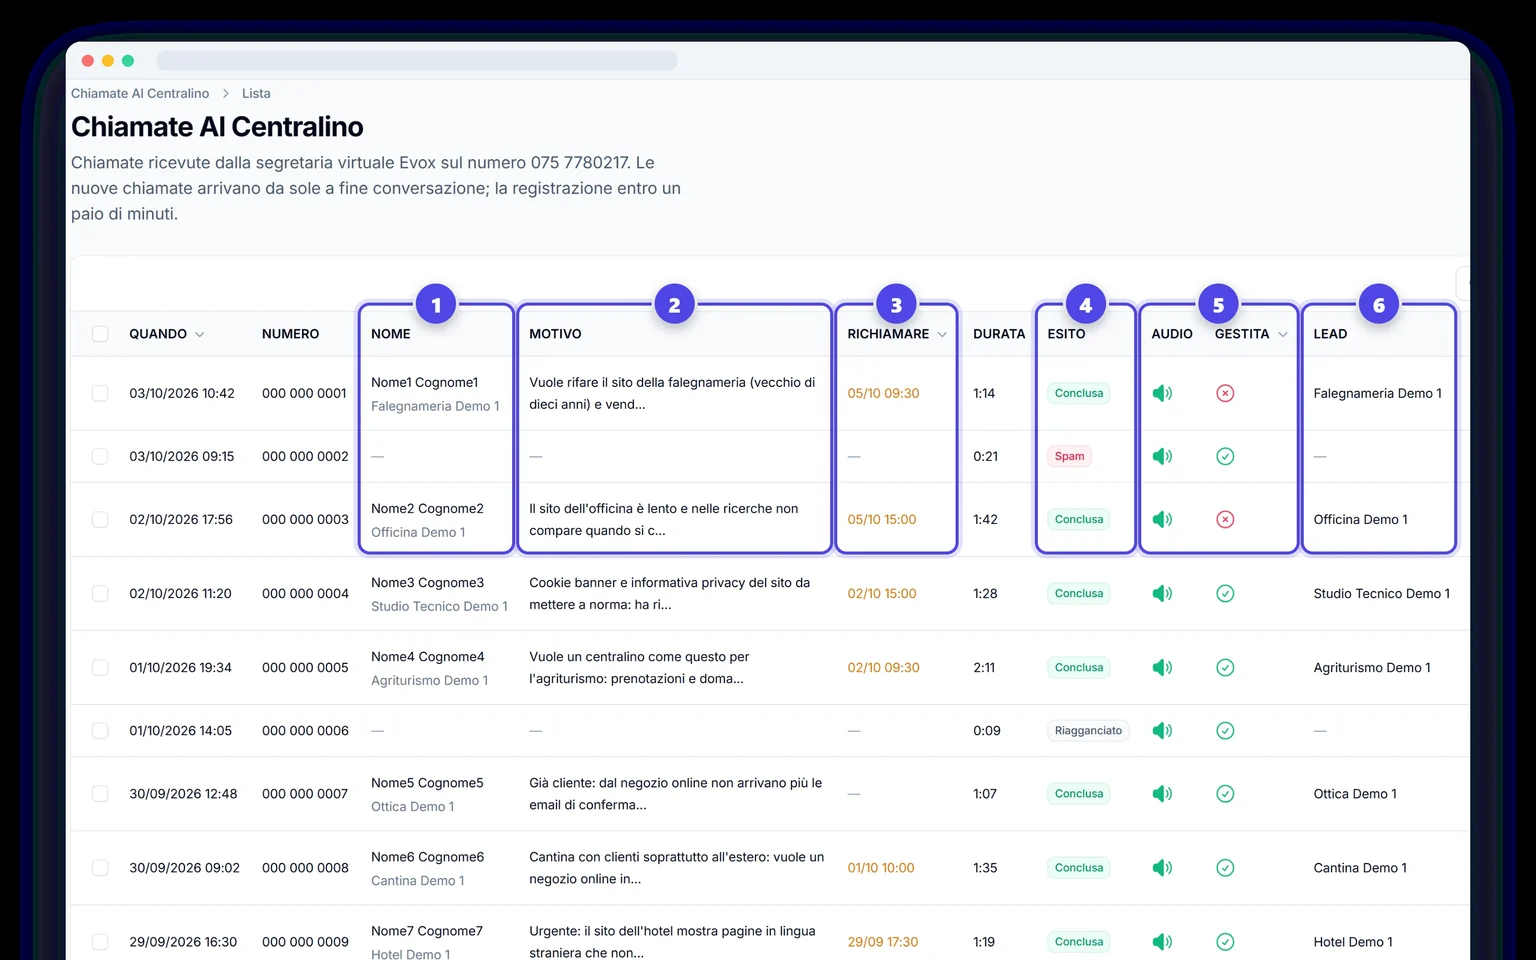
Task: Select row checkbox for 02/10/2026 17:56
Action: click(100, 519)
